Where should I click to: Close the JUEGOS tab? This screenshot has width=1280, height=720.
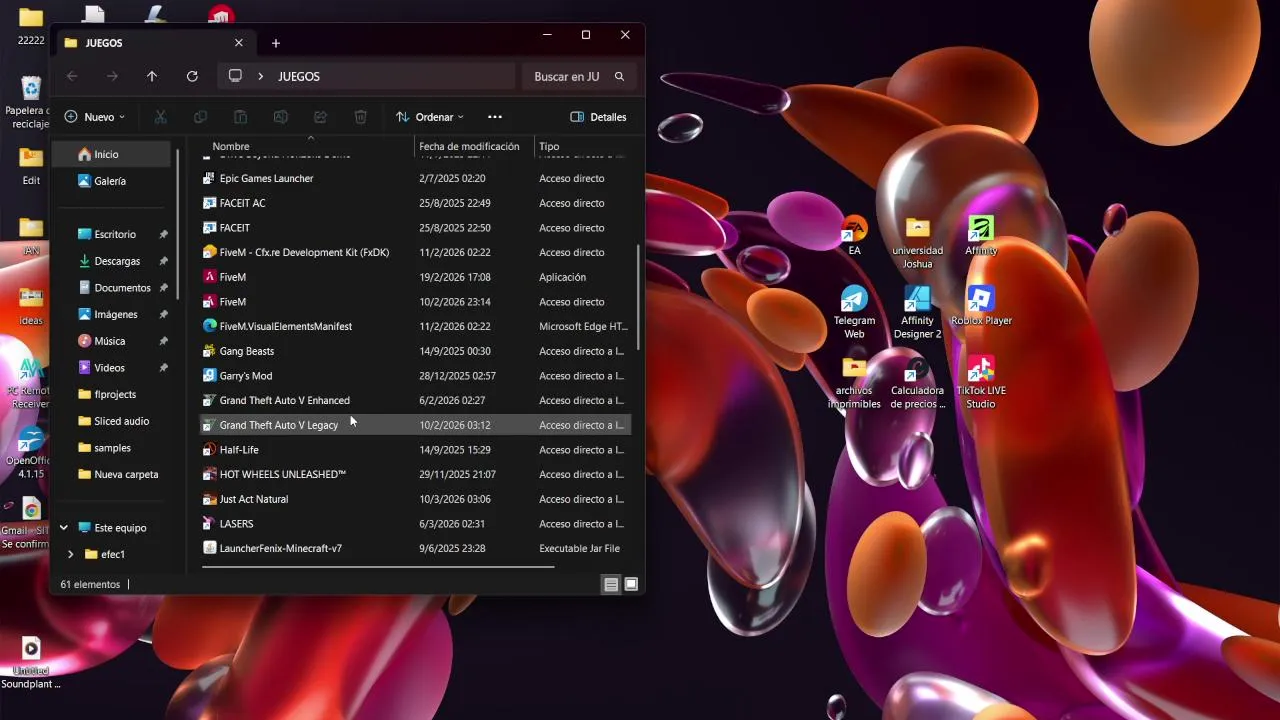tap(239, 43)
